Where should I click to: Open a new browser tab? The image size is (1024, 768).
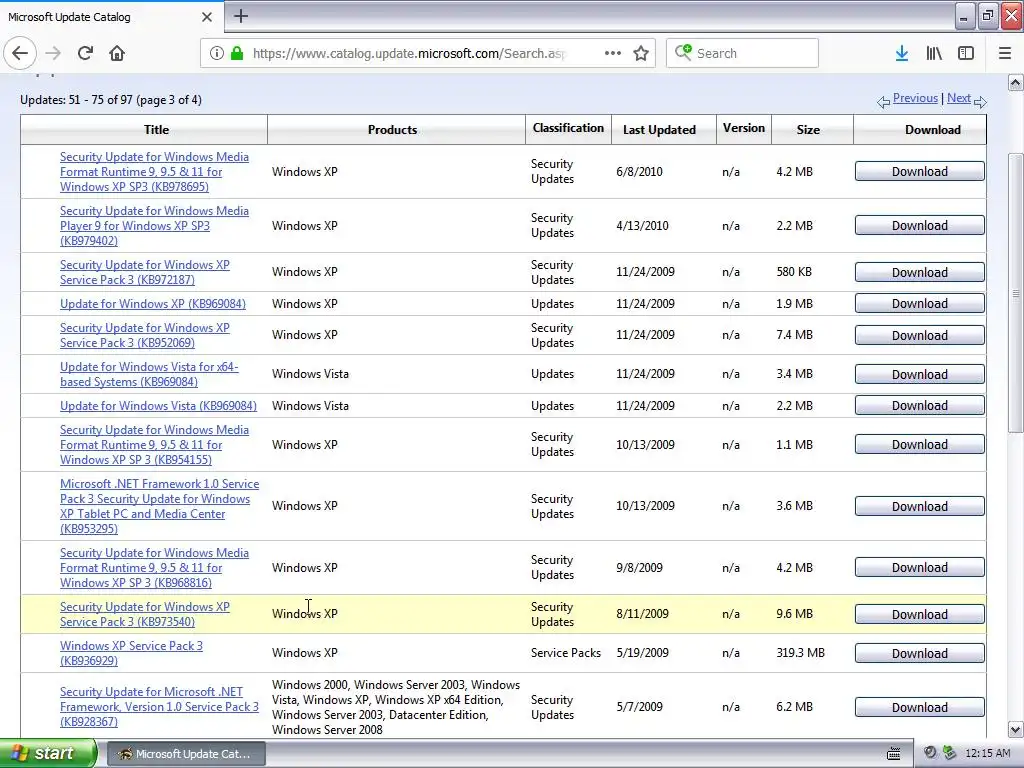click(240, 16)
